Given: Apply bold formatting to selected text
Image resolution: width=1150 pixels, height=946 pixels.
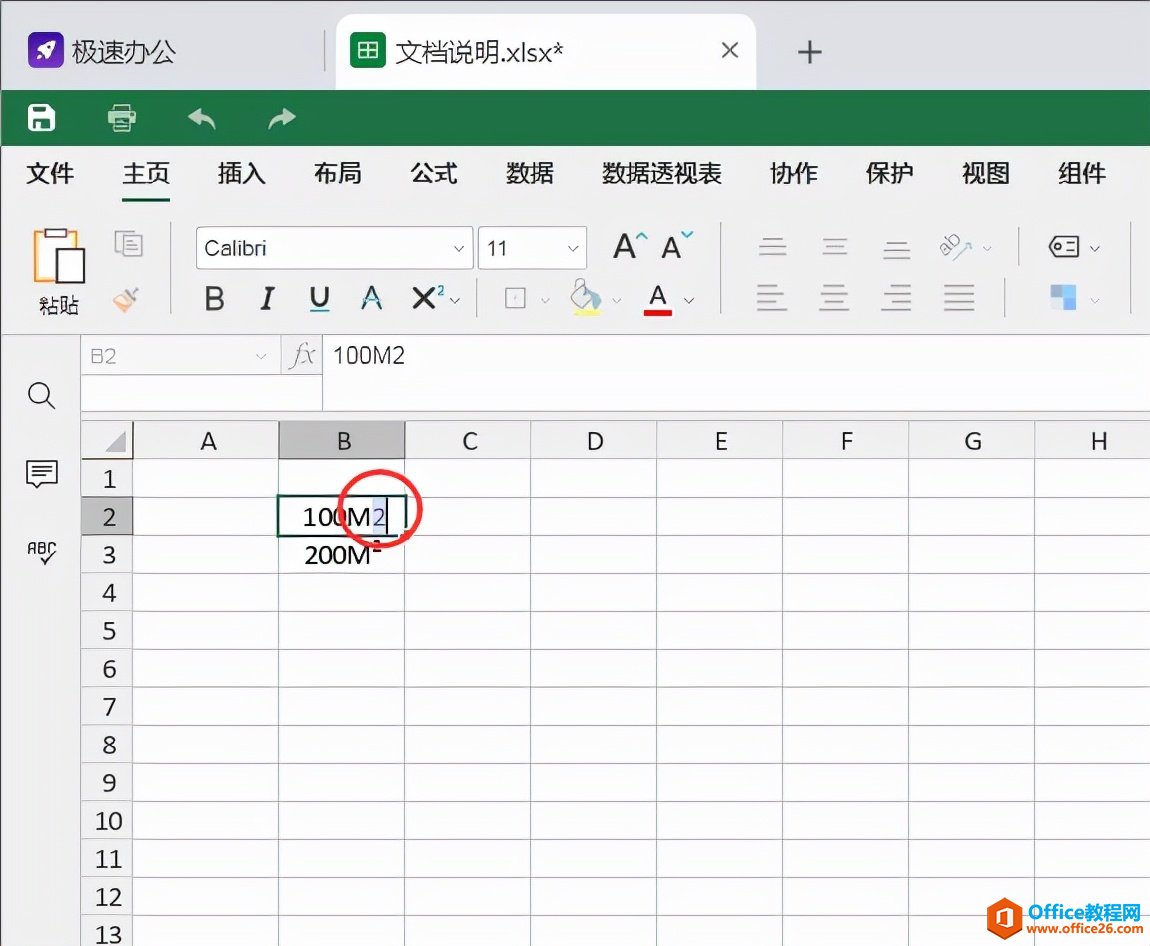Looking at the screenshot, I should (x=213, y=298).
